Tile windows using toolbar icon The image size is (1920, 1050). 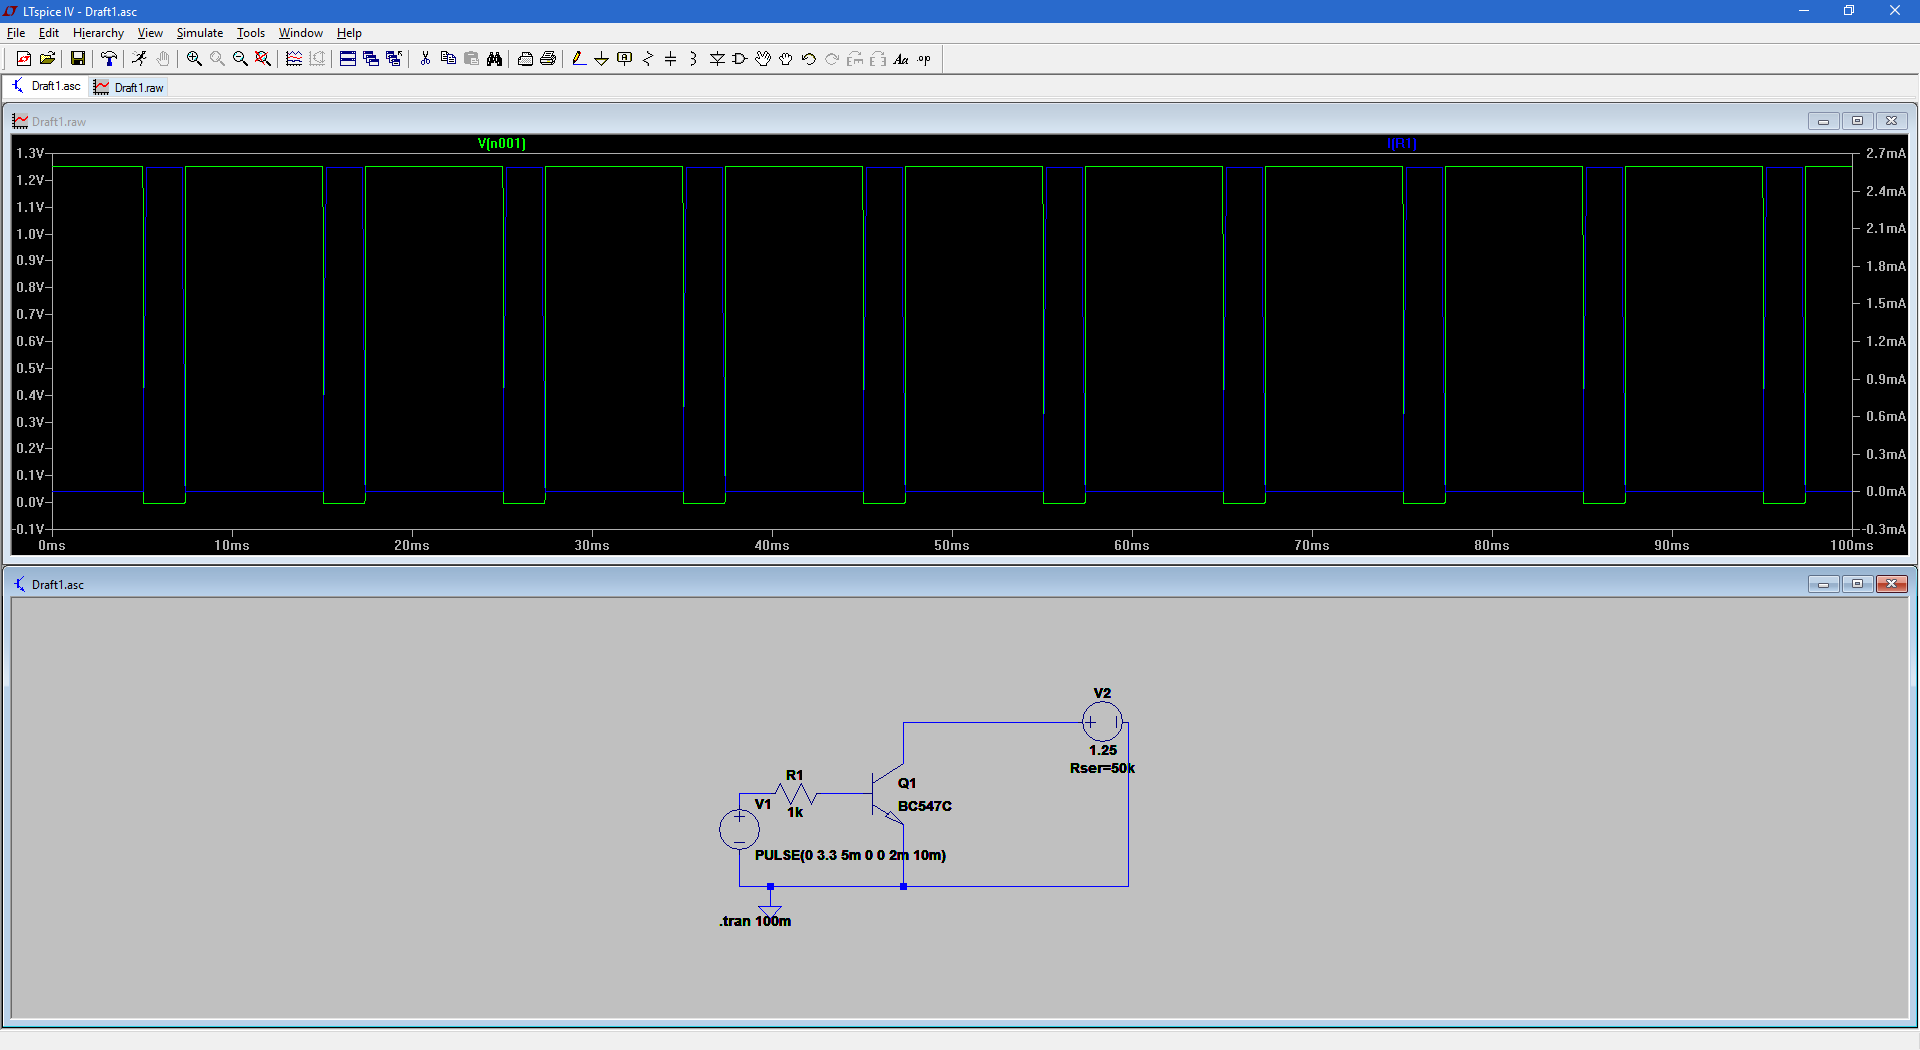click(x=348, y=59)
